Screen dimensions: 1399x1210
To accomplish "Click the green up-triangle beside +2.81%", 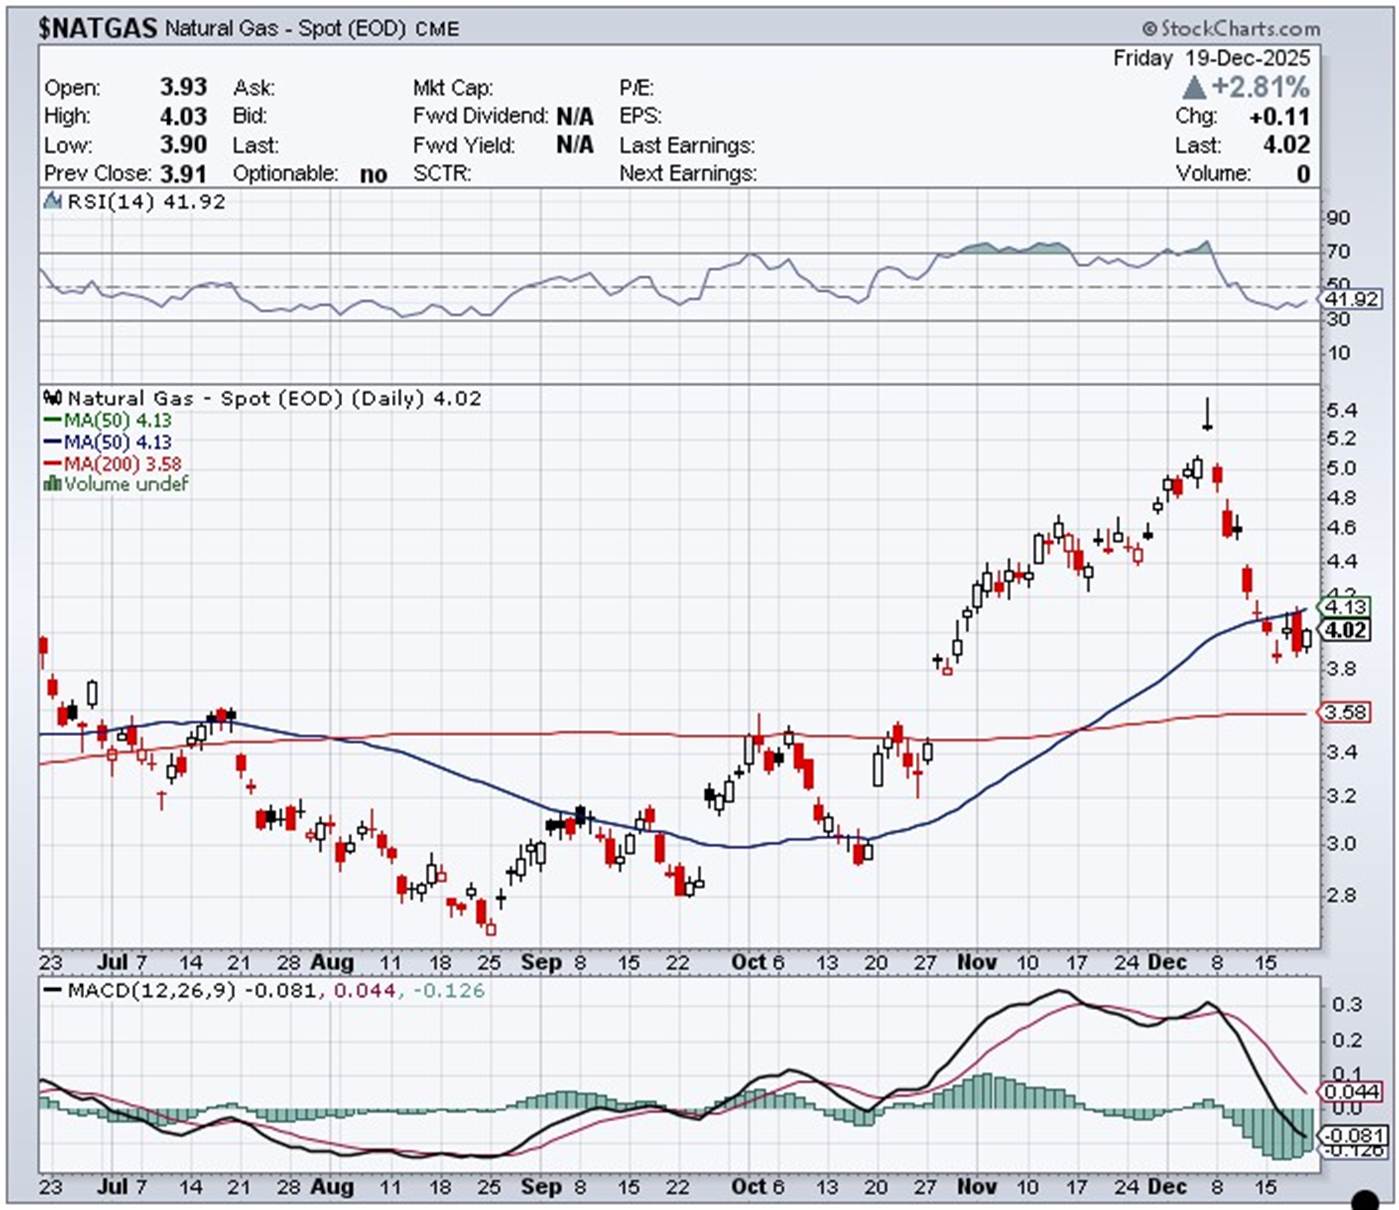I will [1193, 87].
